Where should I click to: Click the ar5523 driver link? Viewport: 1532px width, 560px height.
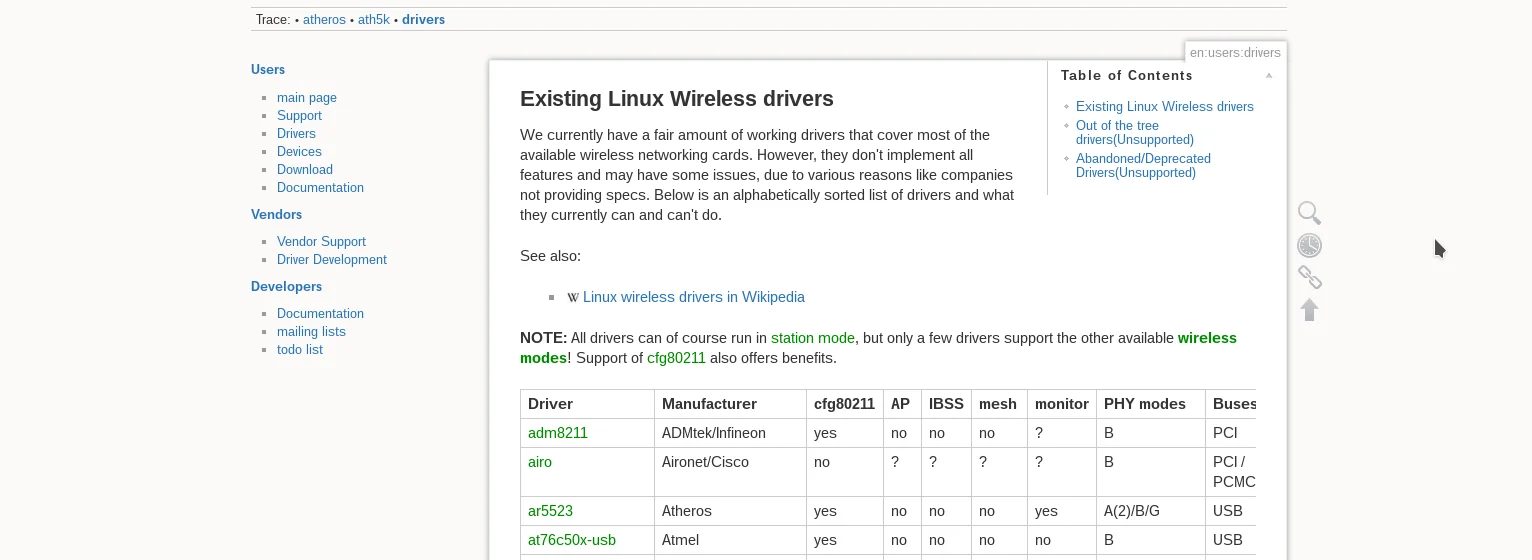(550, 511)
